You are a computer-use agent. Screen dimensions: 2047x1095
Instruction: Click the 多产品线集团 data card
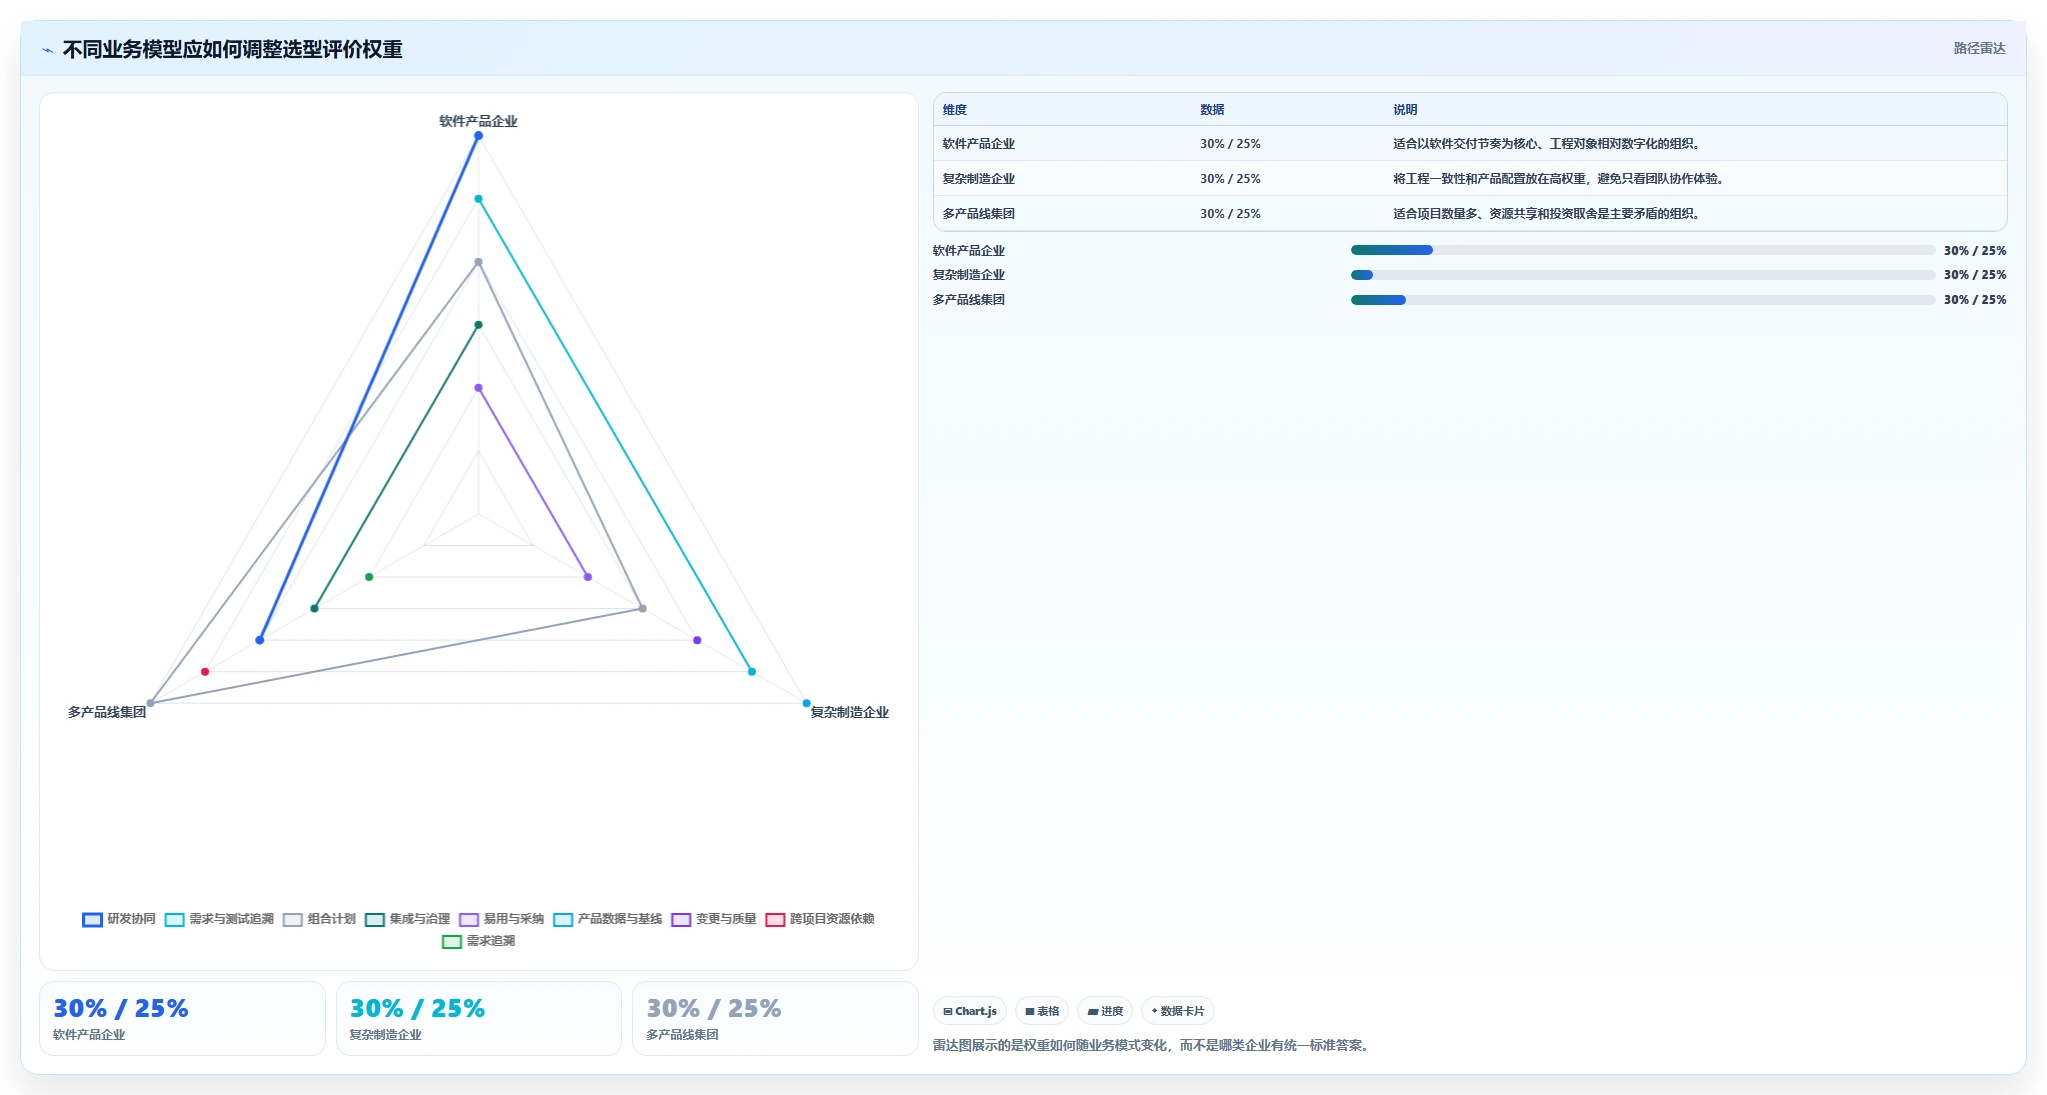click(x=775, y=1018)
